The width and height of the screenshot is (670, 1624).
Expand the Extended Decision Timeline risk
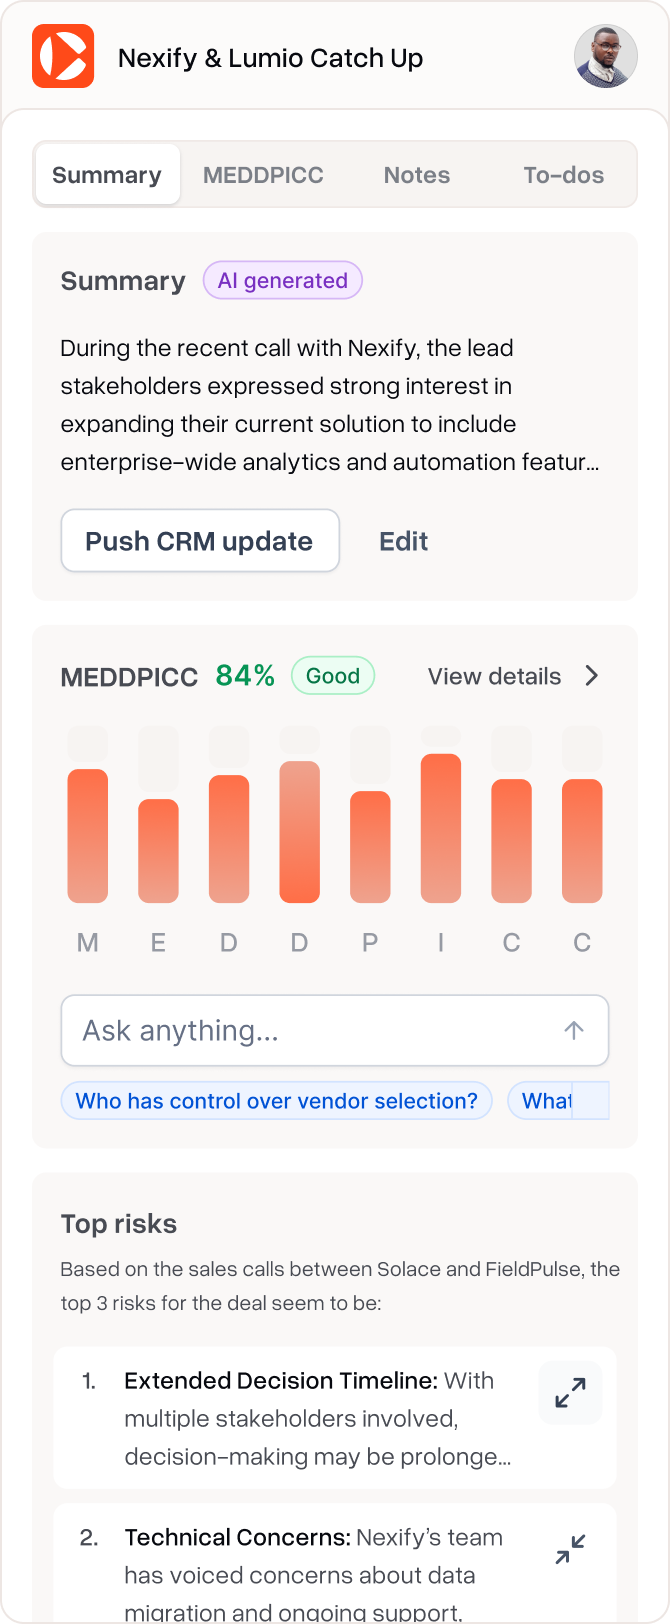[x=570, y=1392]
